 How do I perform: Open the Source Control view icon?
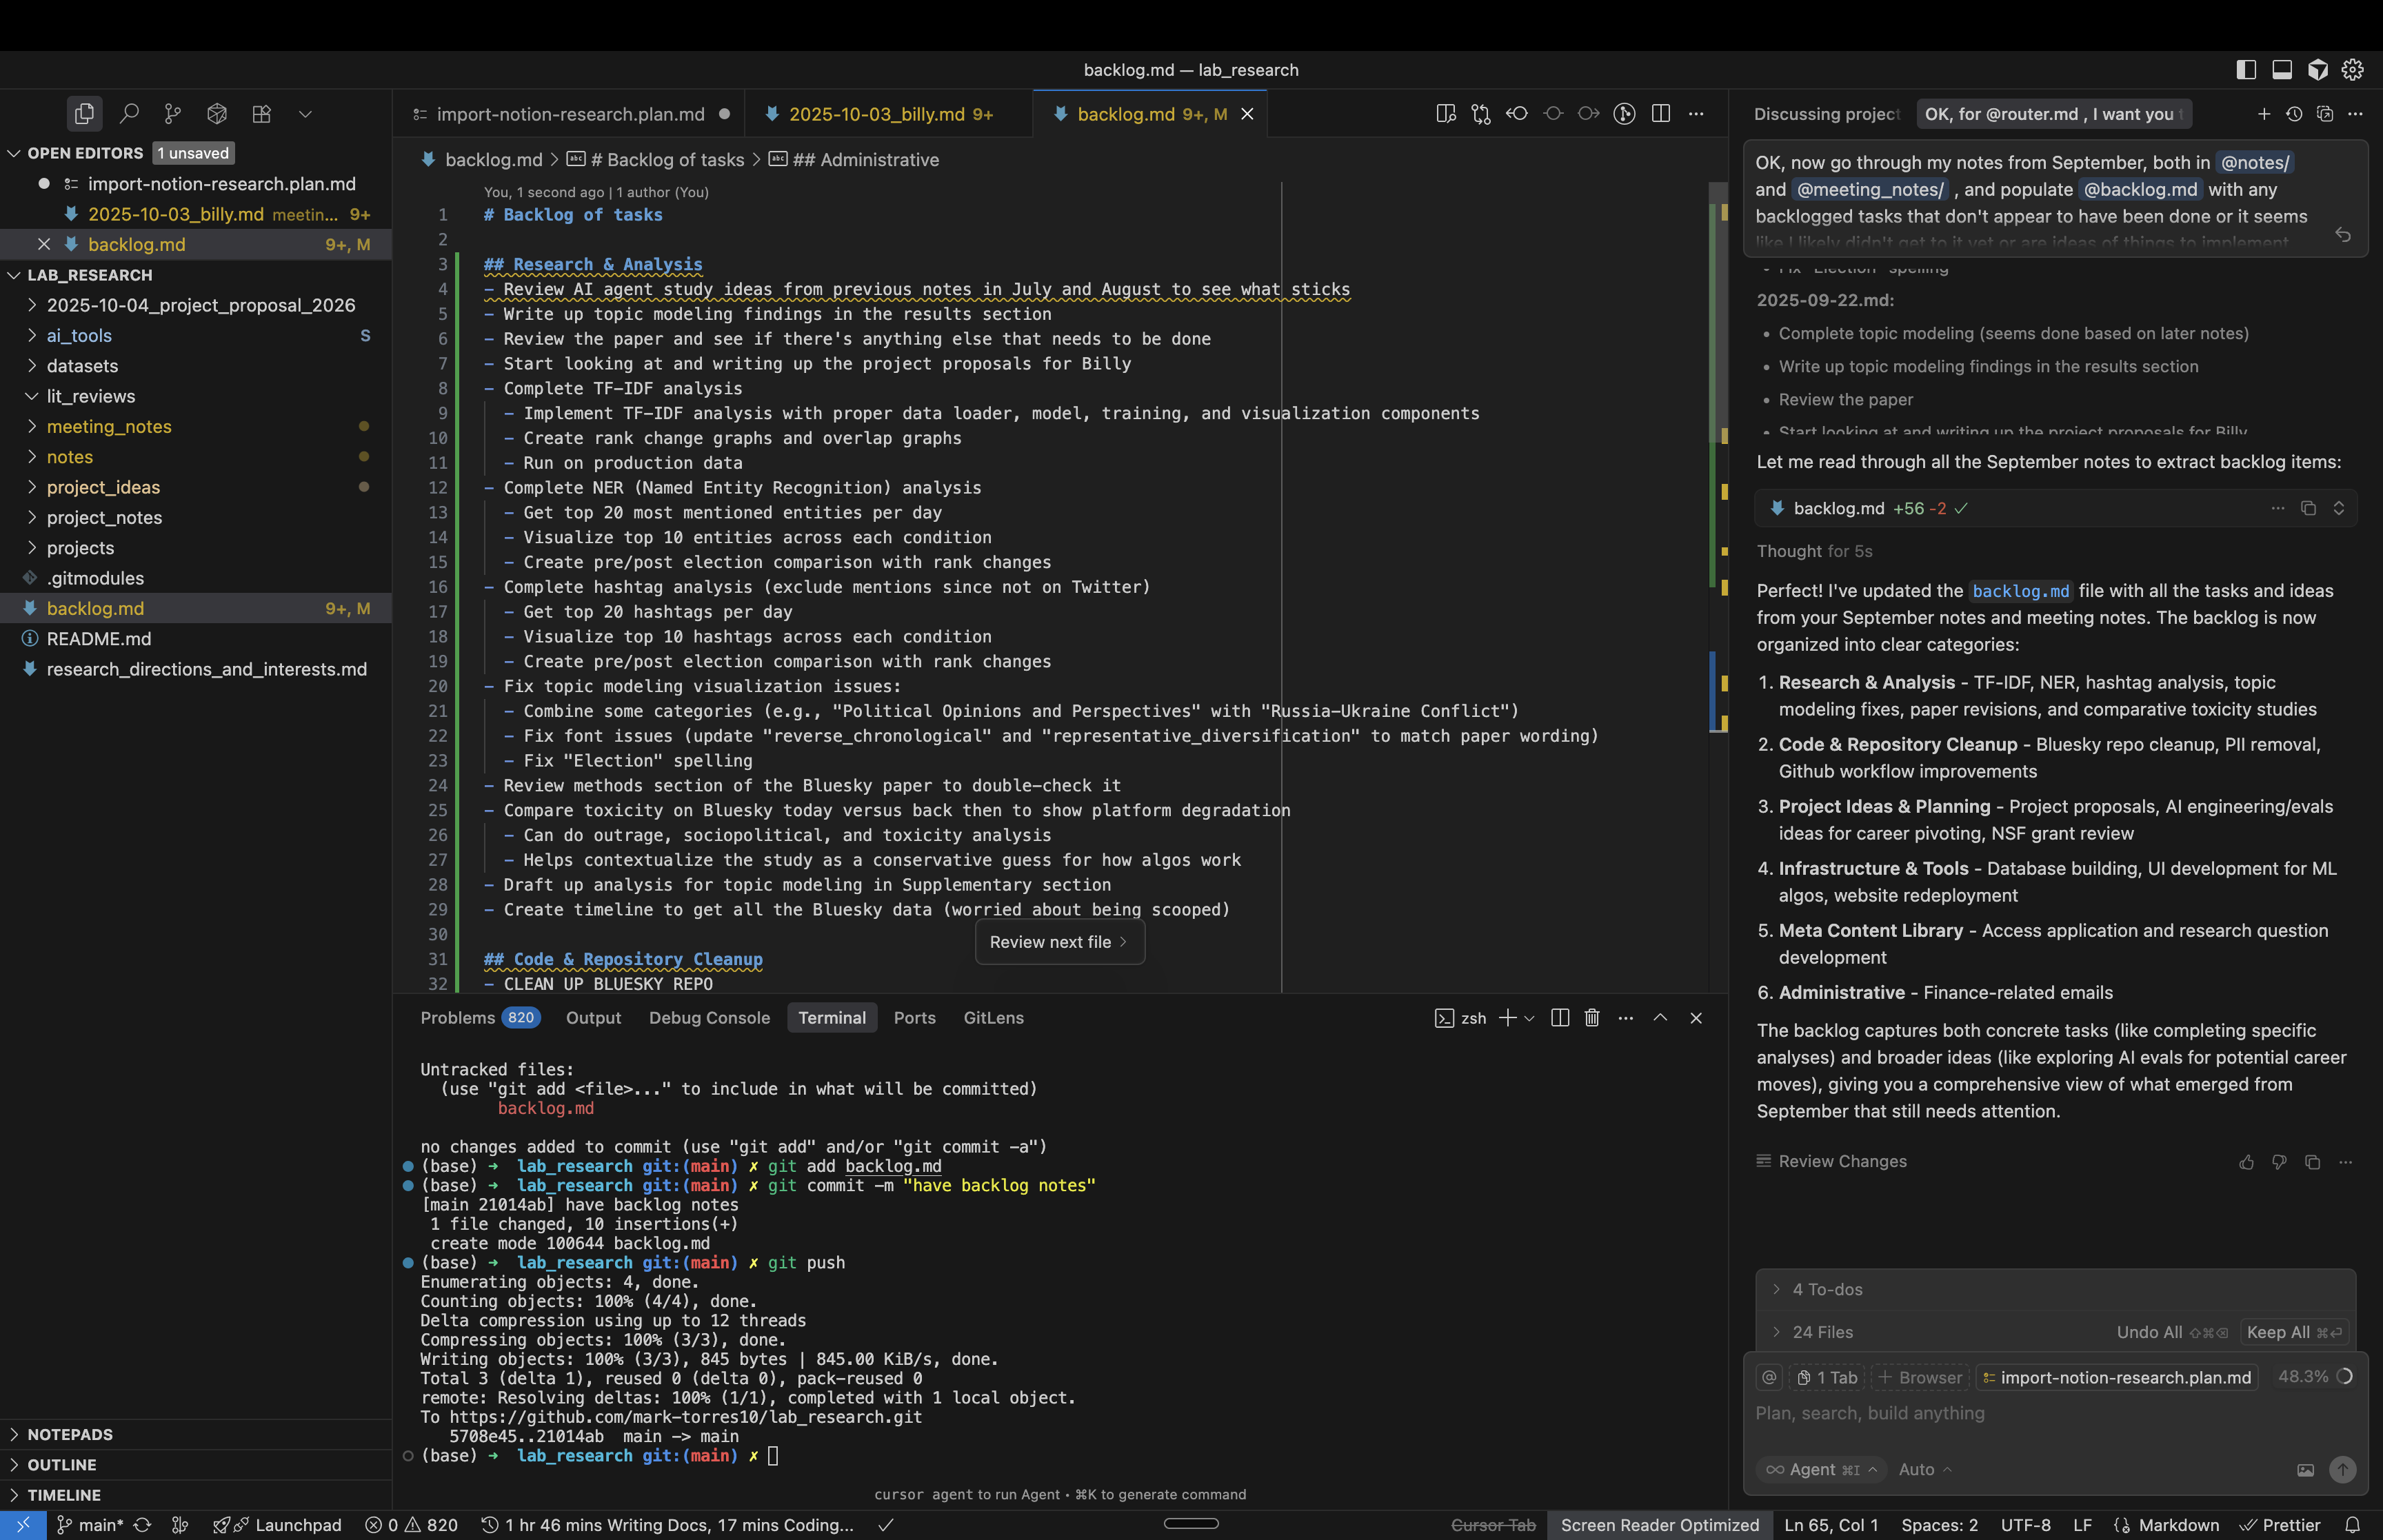(x=173, y=114)
